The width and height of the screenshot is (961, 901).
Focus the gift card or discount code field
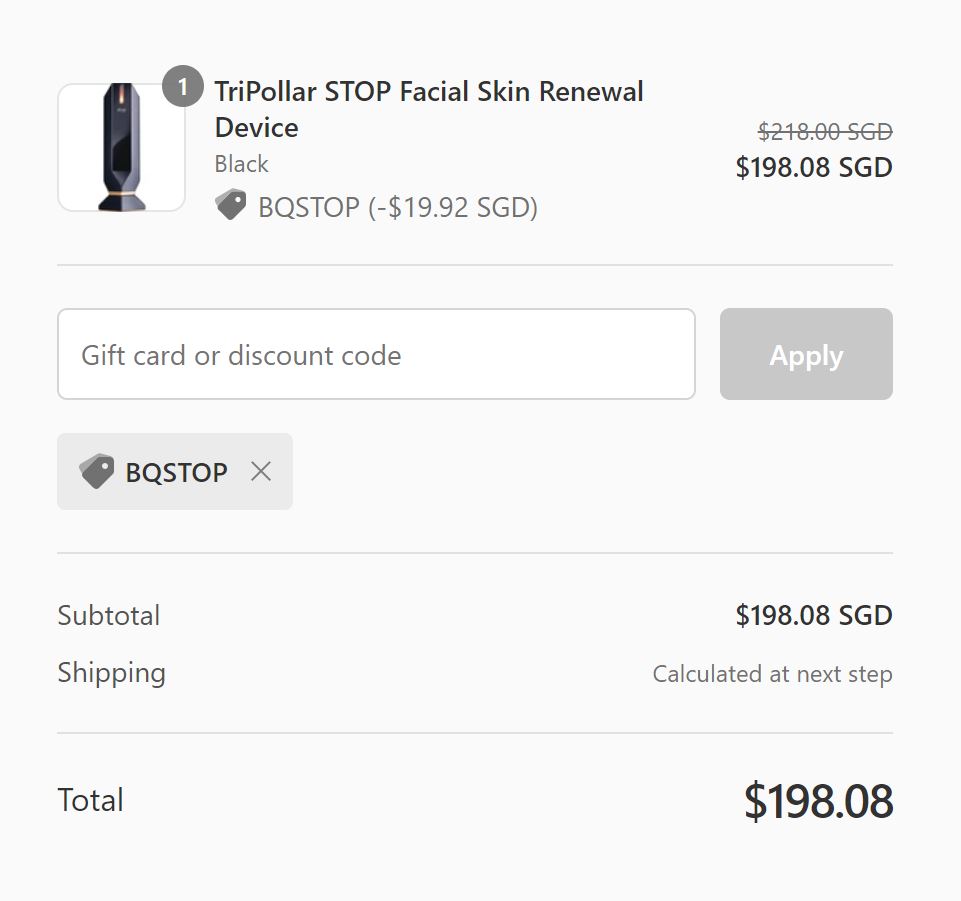pos(376,354)
